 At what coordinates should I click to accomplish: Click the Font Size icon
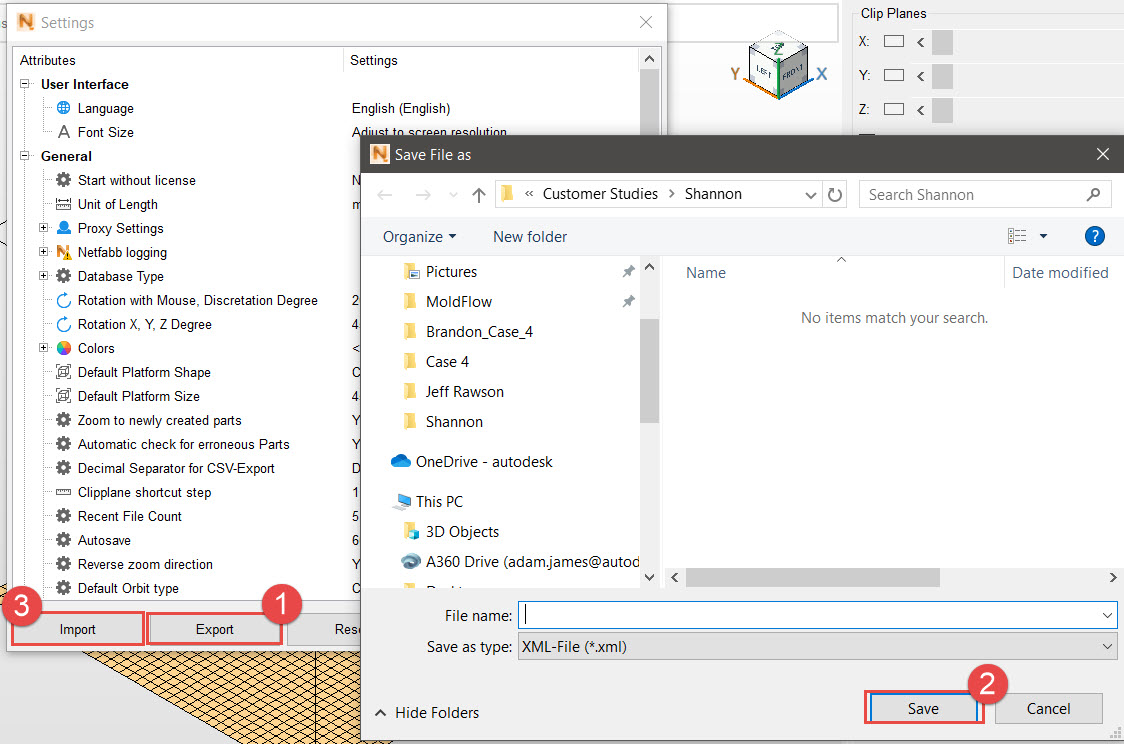coord(64,132)
